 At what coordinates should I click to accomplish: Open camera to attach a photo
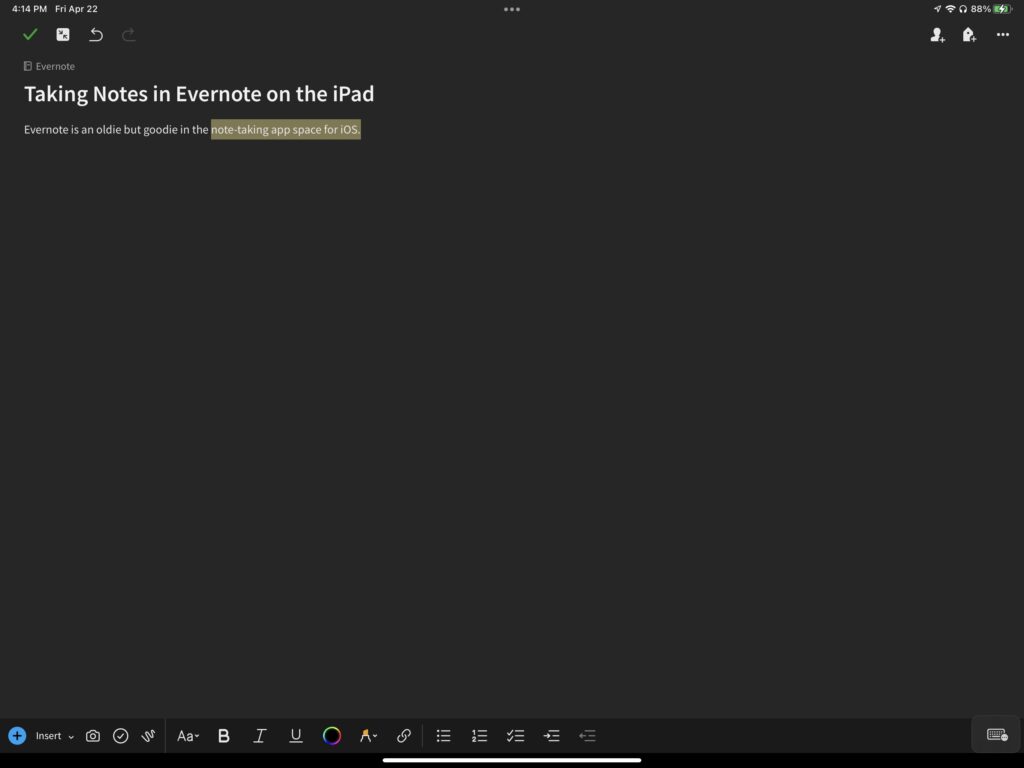pos(93,736)
